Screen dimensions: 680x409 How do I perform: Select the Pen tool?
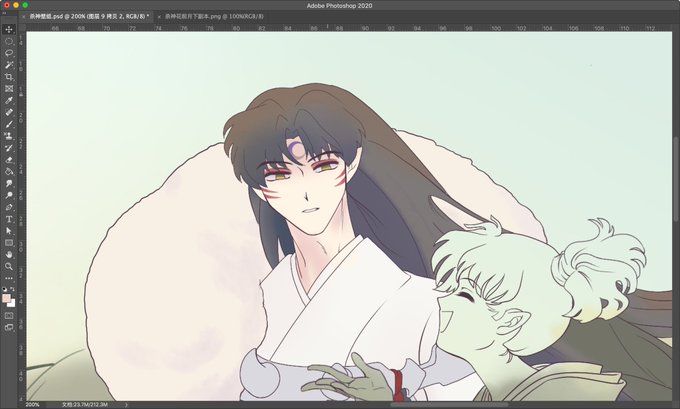pyautogui.click(x=9, y=207)
